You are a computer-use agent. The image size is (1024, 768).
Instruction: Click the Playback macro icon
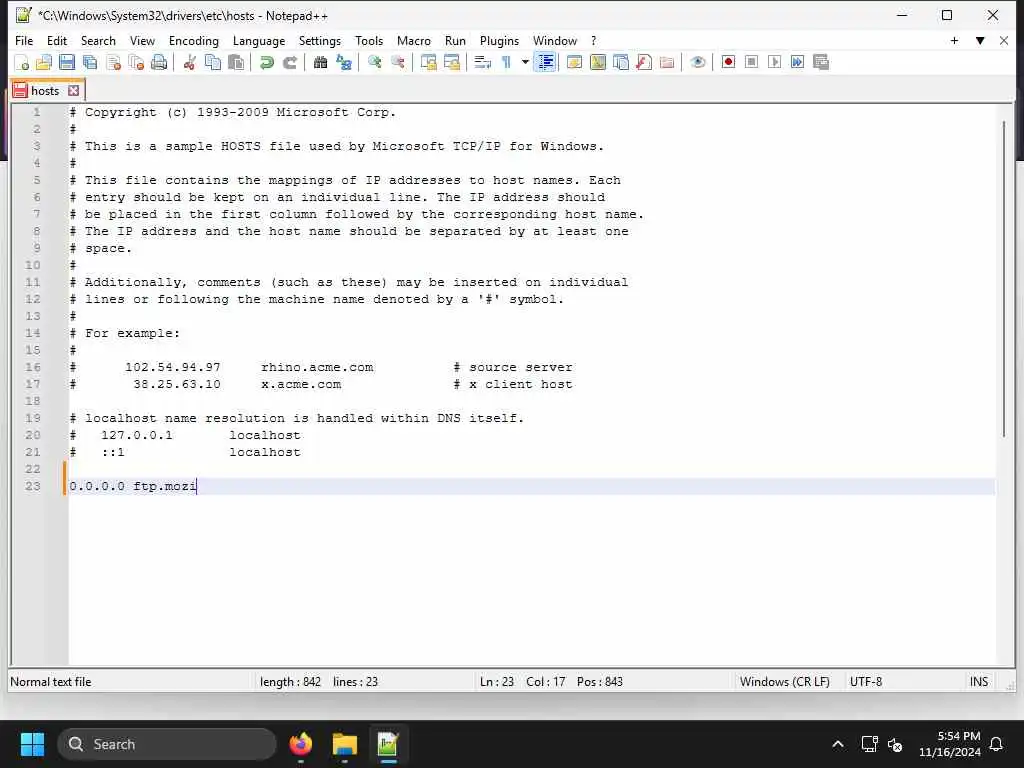click(x=775, y=62)
